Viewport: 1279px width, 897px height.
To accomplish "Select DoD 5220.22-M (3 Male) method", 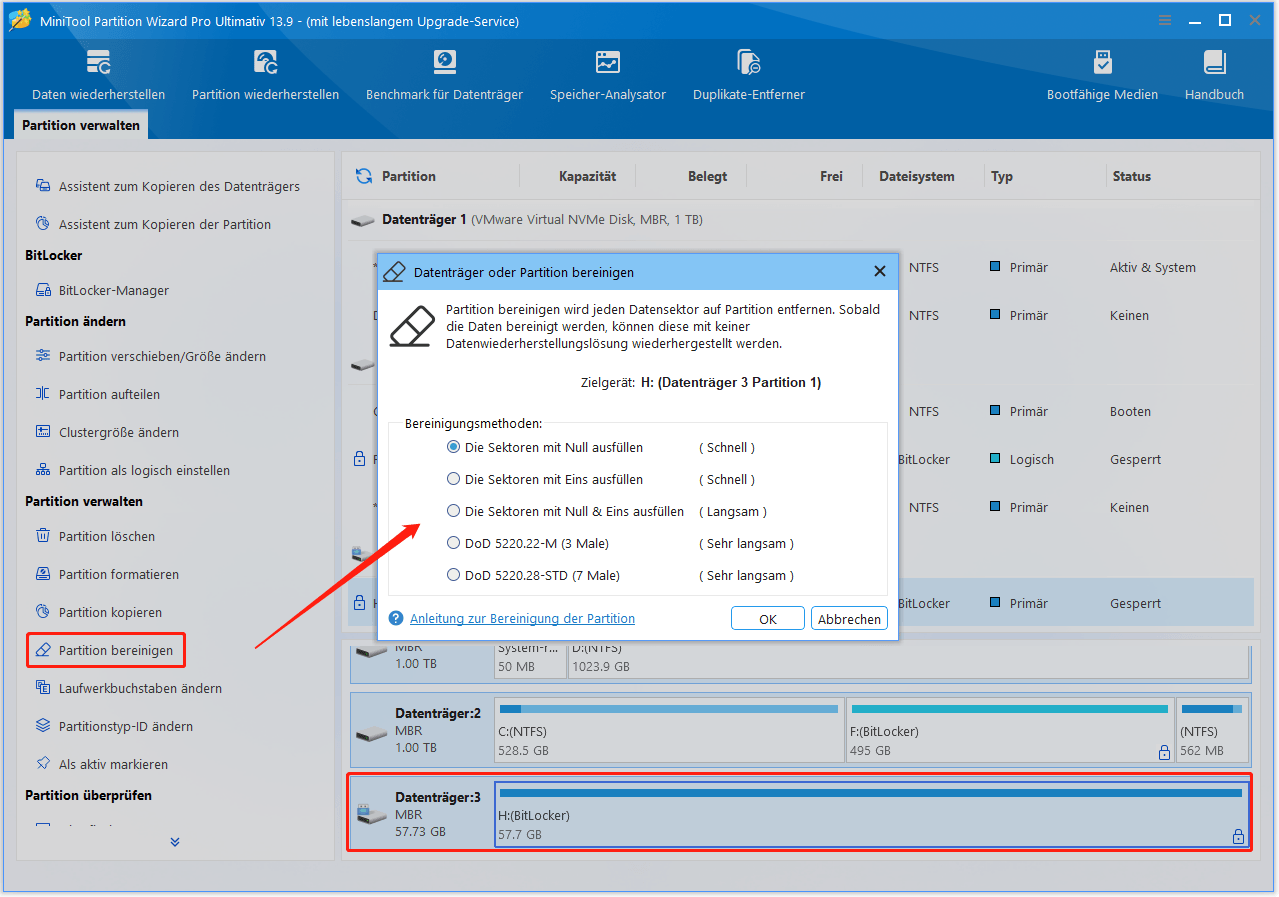I will 528,543.
